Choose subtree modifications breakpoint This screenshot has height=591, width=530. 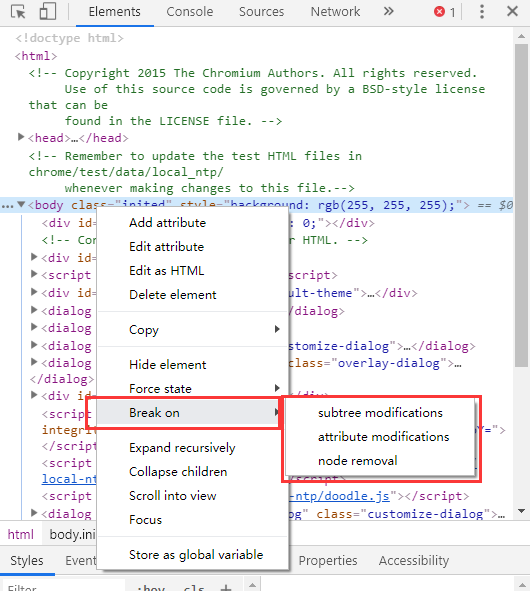[x=380, y=413]
